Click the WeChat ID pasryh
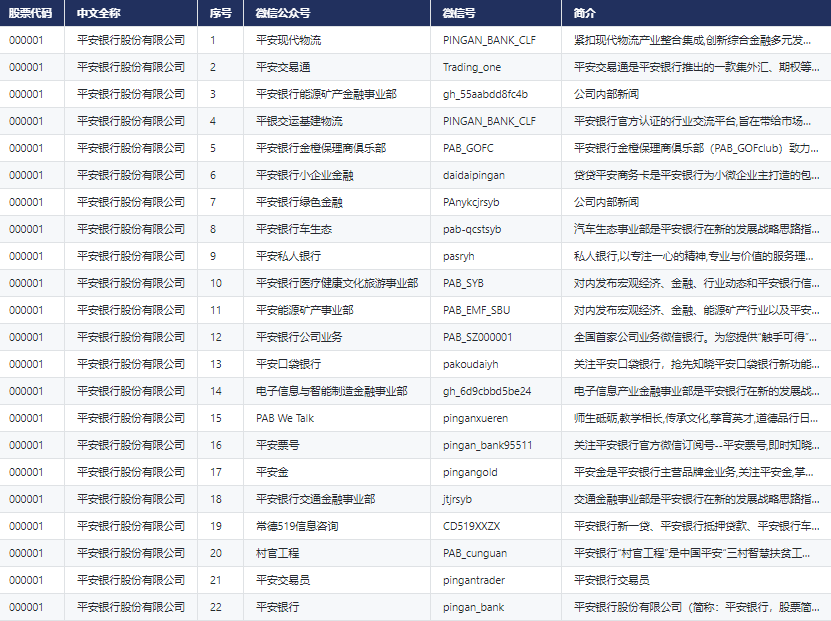This screenshot has width=831, height=621. coord(459,256)
